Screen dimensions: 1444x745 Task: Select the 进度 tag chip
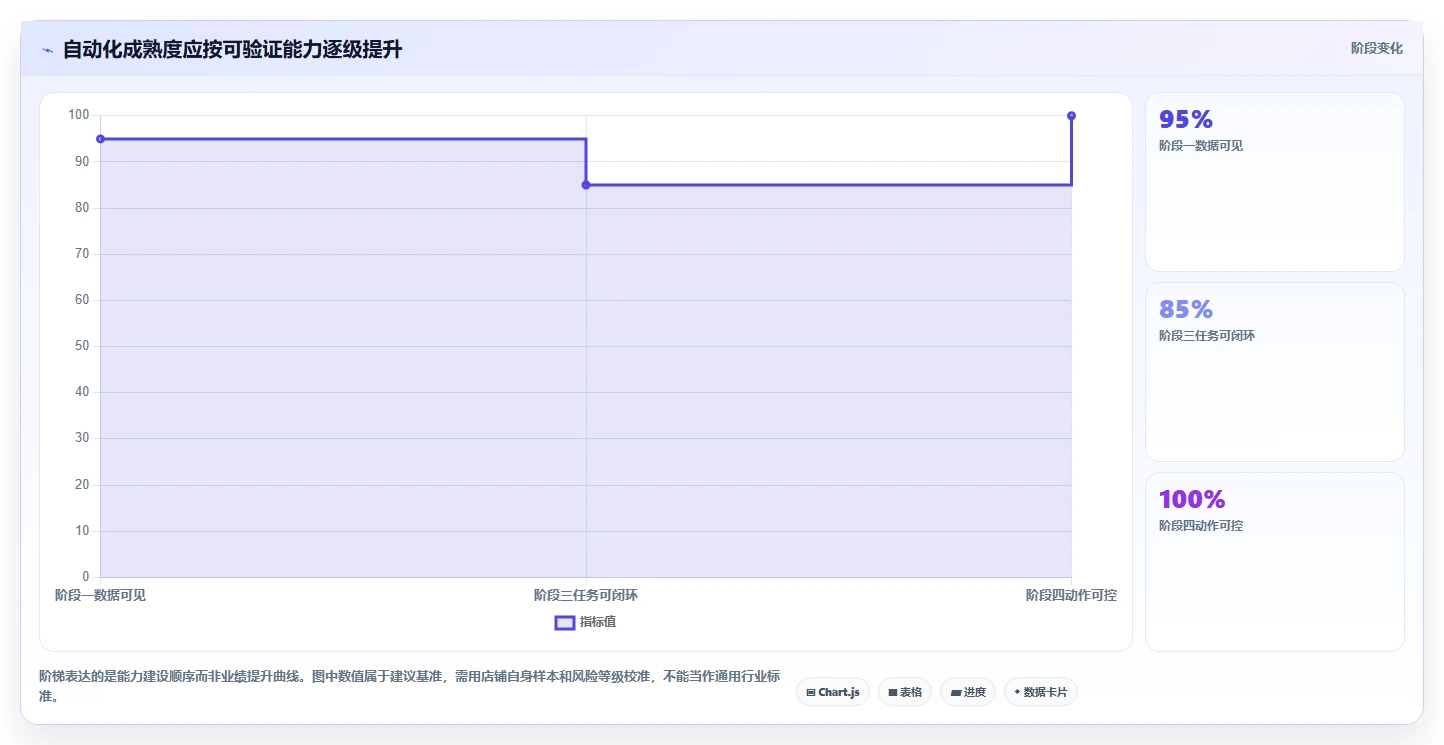coord(968,692)
